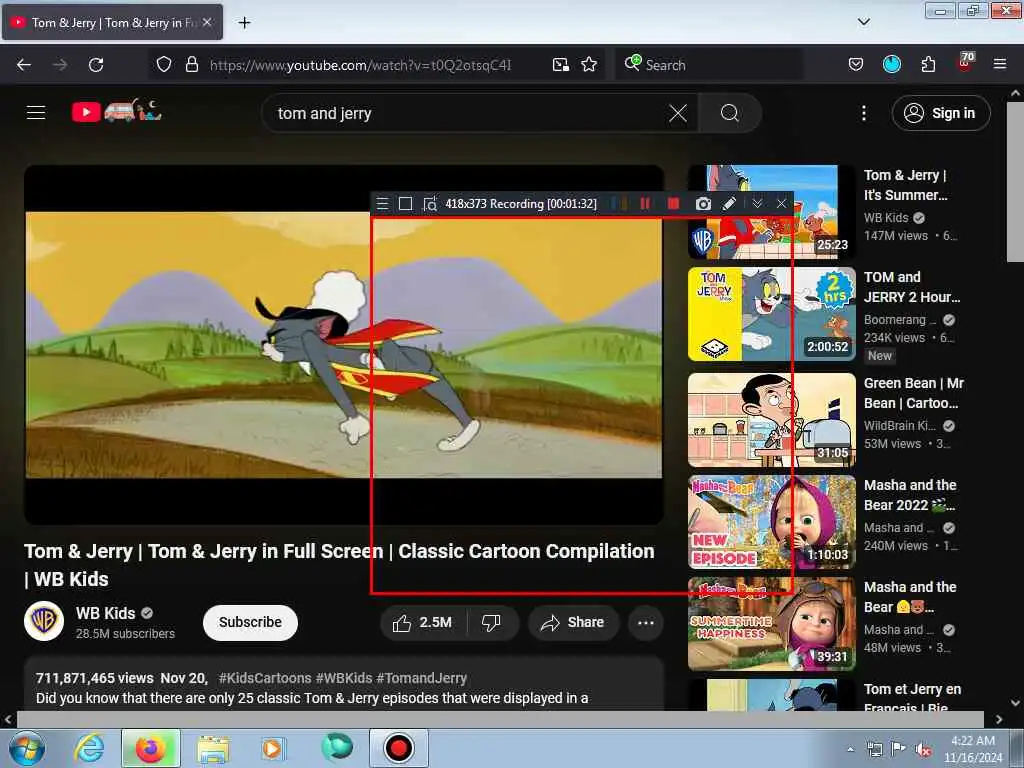Go back in browser history

[x=24, y=65]
